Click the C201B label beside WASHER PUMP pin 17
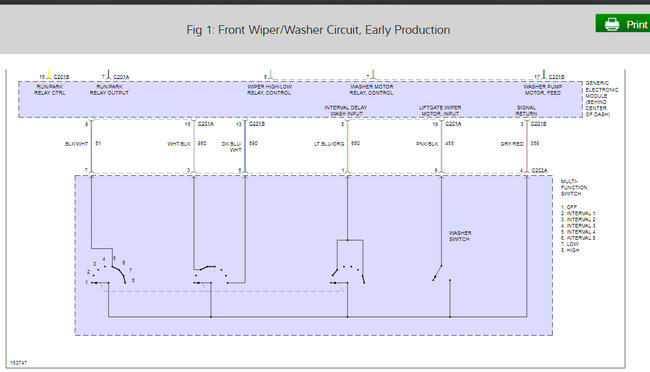Viewport: 650px width, 372px height. click(x=556, y=77)
